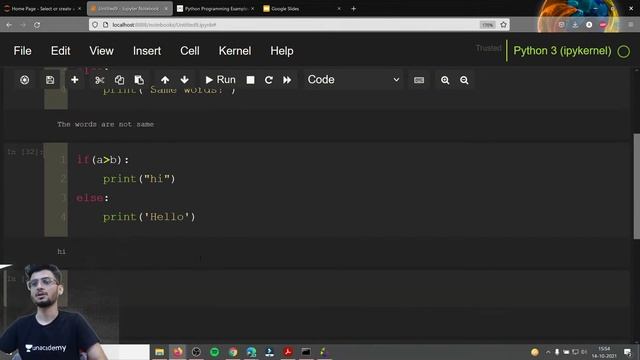Image resolution: width=640 pixels, height=360 pixels.
Task: Open the cell type Code dropdown
Action: 353,80
